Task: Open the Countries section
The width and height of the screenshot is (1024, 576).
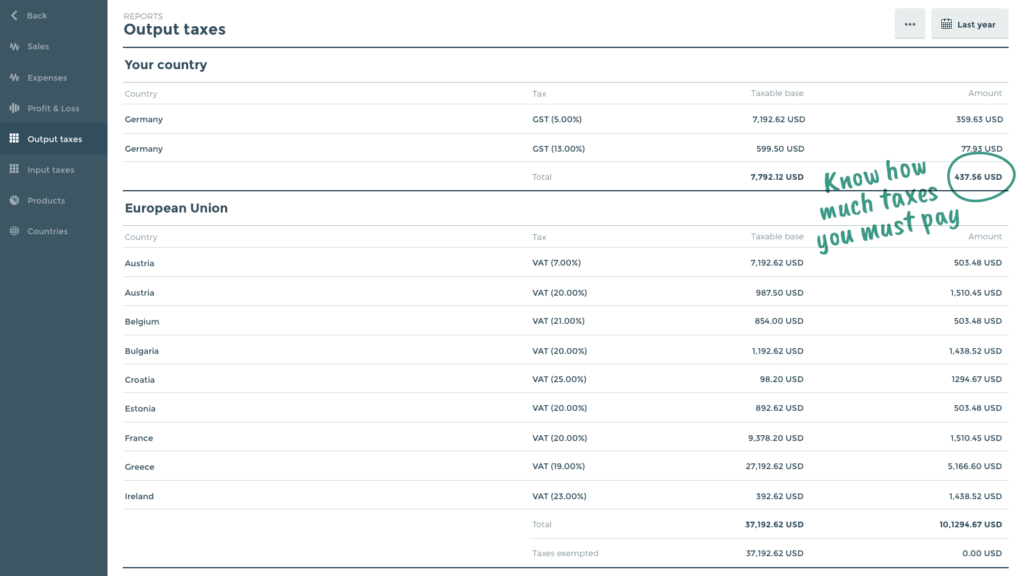Action: [47, 231]
